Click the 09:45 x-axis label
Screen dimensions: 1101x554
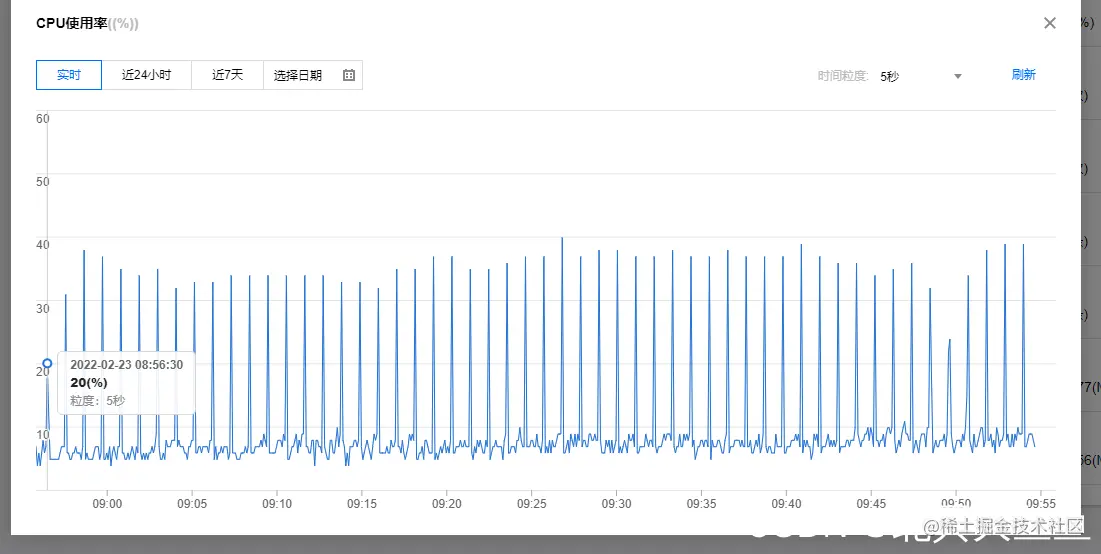pyautogui.click(x=871, y=504)
